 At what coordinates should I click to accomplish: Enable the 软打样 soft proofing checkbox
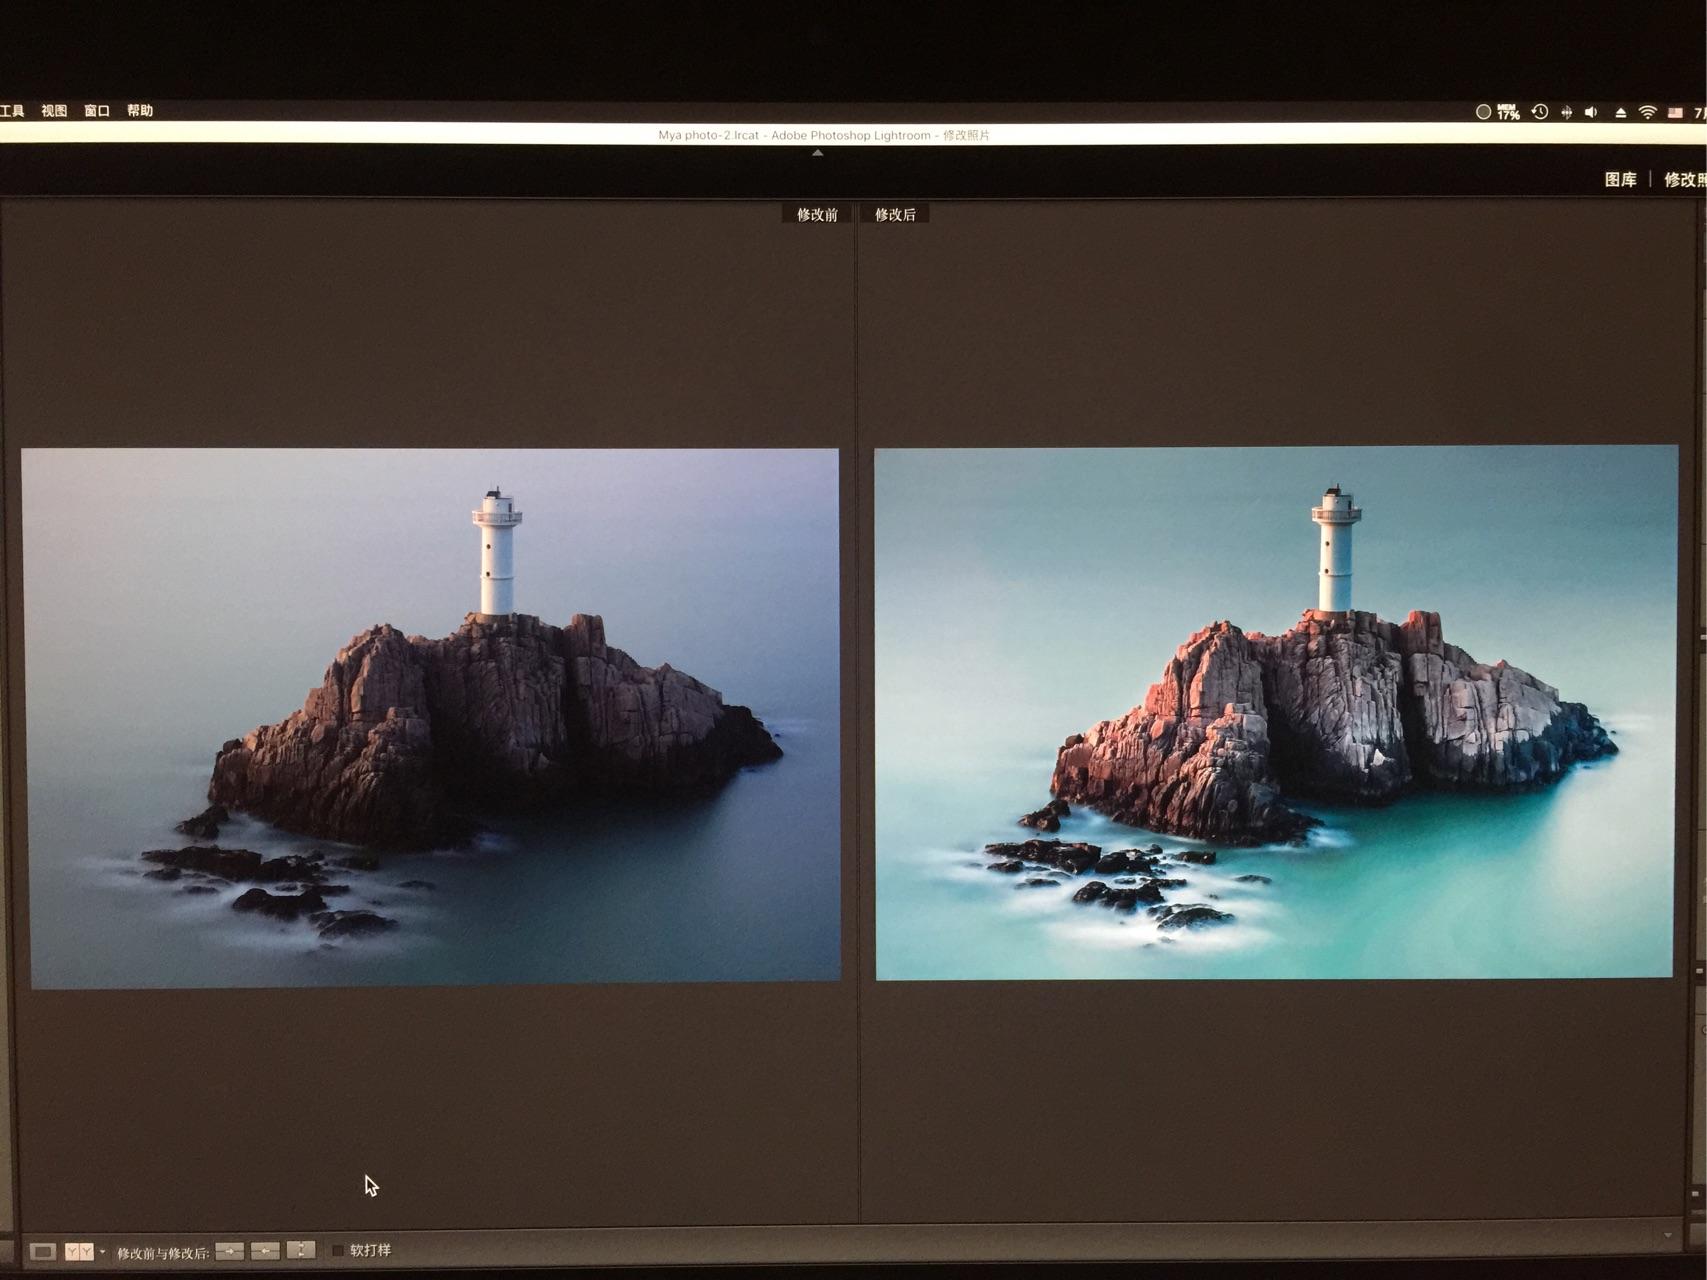[338, 1250]
